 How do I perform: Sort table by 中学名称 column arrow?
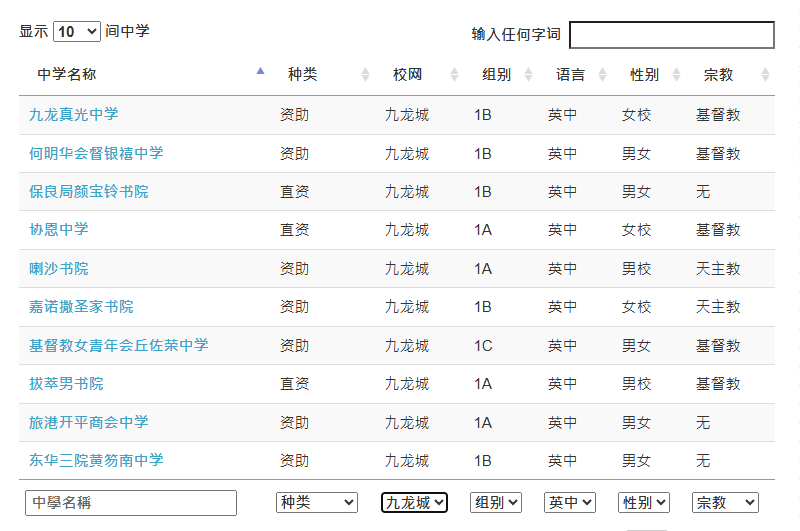[x=260, y=71]
